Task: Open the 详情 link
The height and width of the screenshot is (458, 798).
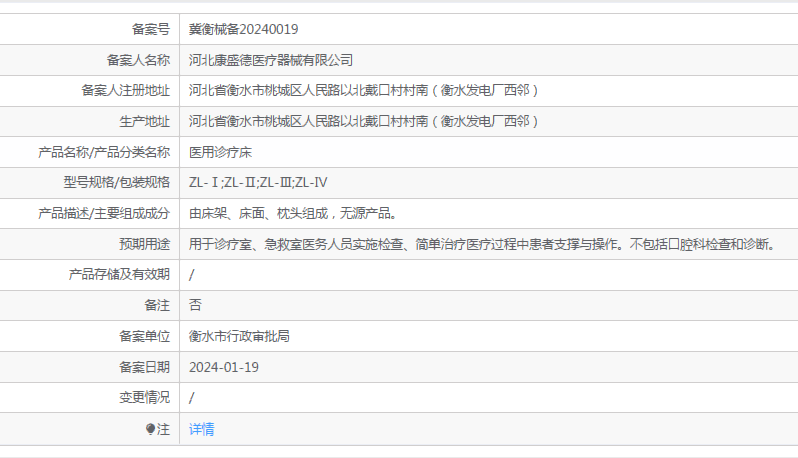Action: pos(202,430)
